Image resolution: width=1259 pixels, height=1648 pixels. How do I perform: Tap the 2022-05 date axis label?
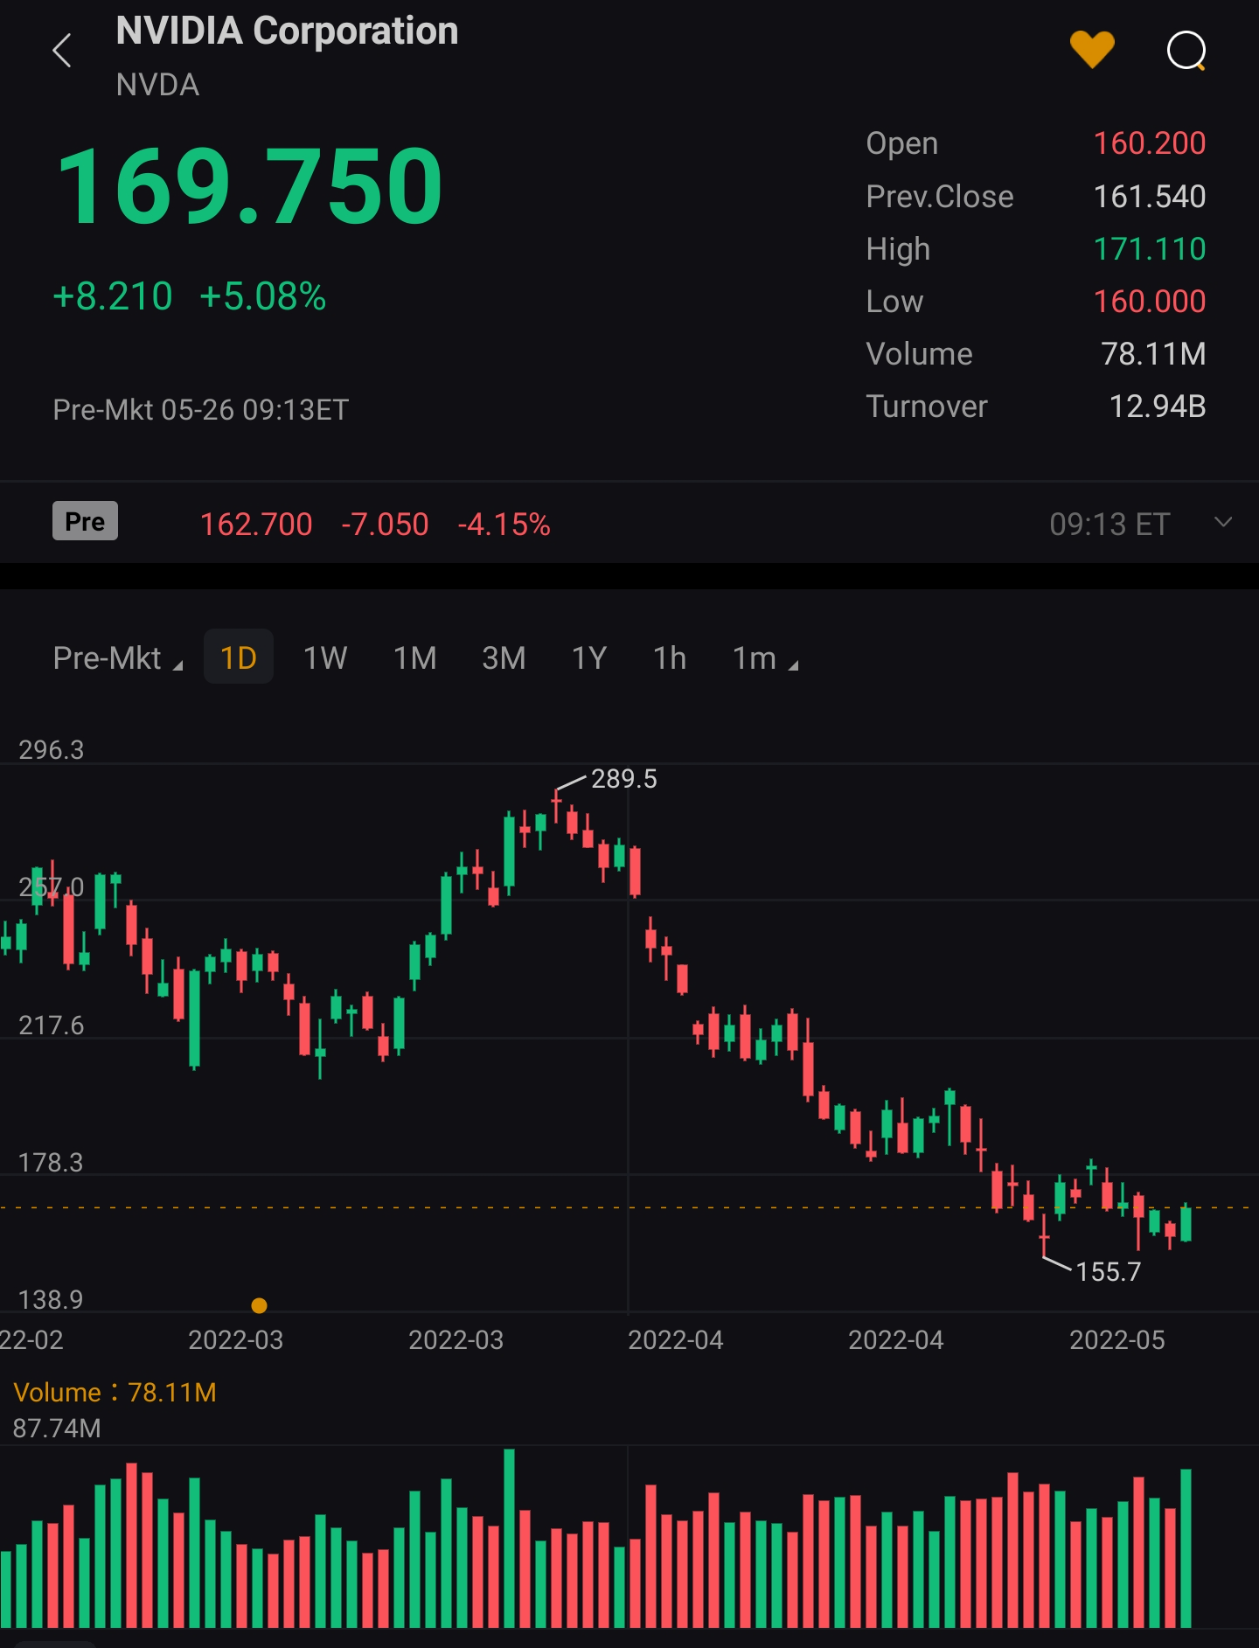click(x=1117, y=1340)
